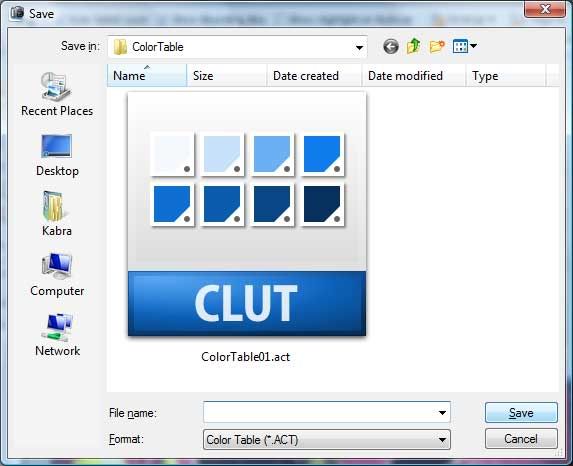Go up one folder level
The height and width of the screenshot is (466, 573).
pyautogui.click(x=413, y=46)
